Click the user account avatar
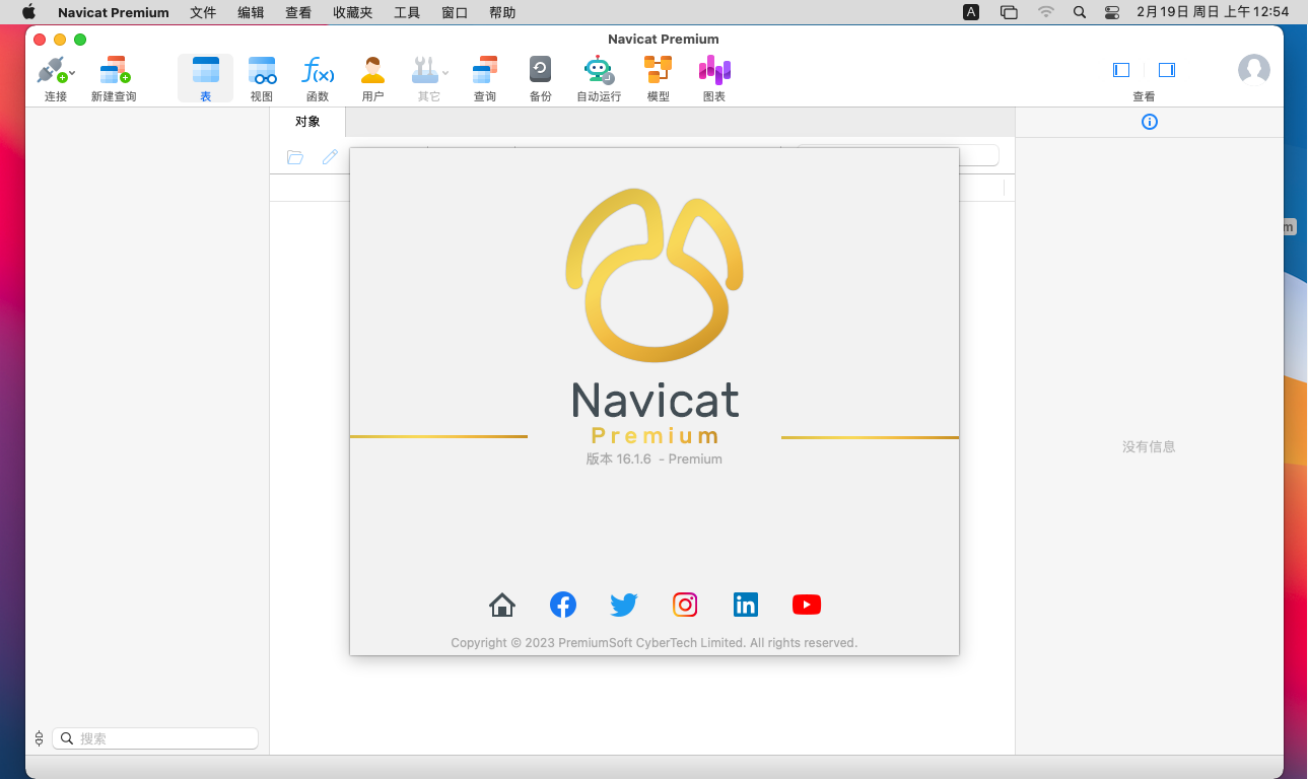Image resolution: width=1308 pixels, height=779 pixels. tap(1254, 70)
